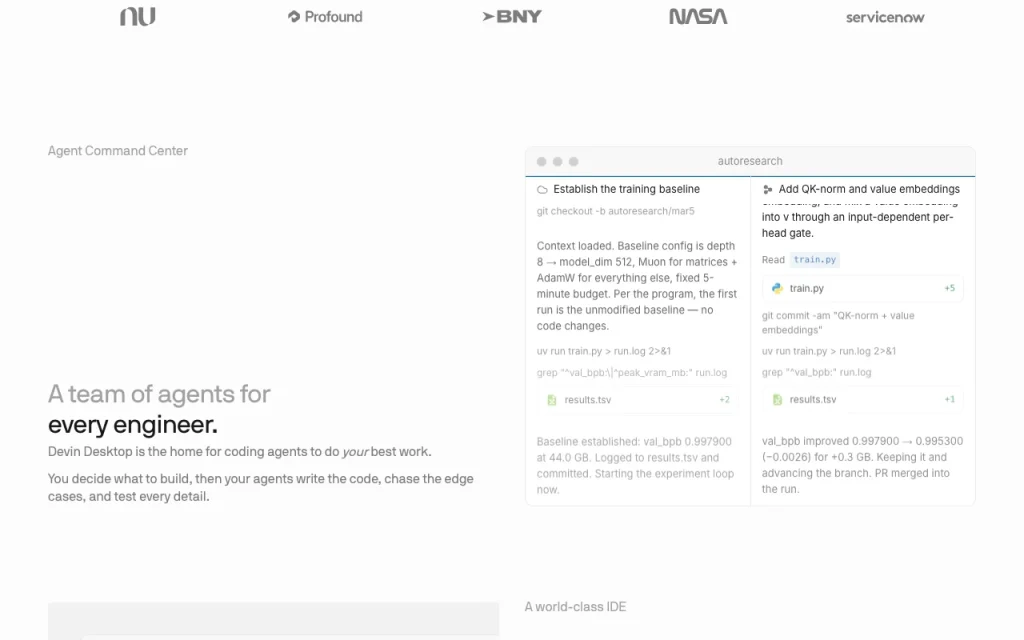Open the results.tsv card marked +2
The height and width of the screenshot is (640, 1024).
(637, 400)
